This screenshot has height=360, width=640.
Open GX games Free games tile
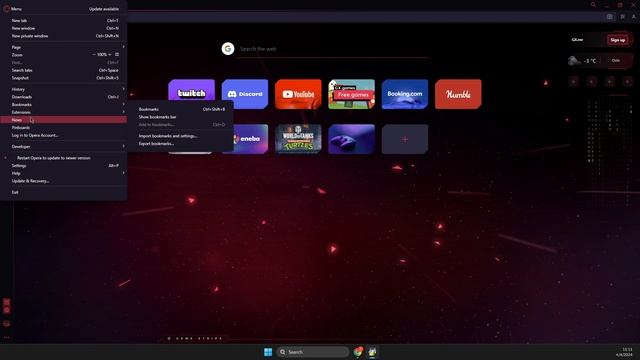(x=351, y=94)
